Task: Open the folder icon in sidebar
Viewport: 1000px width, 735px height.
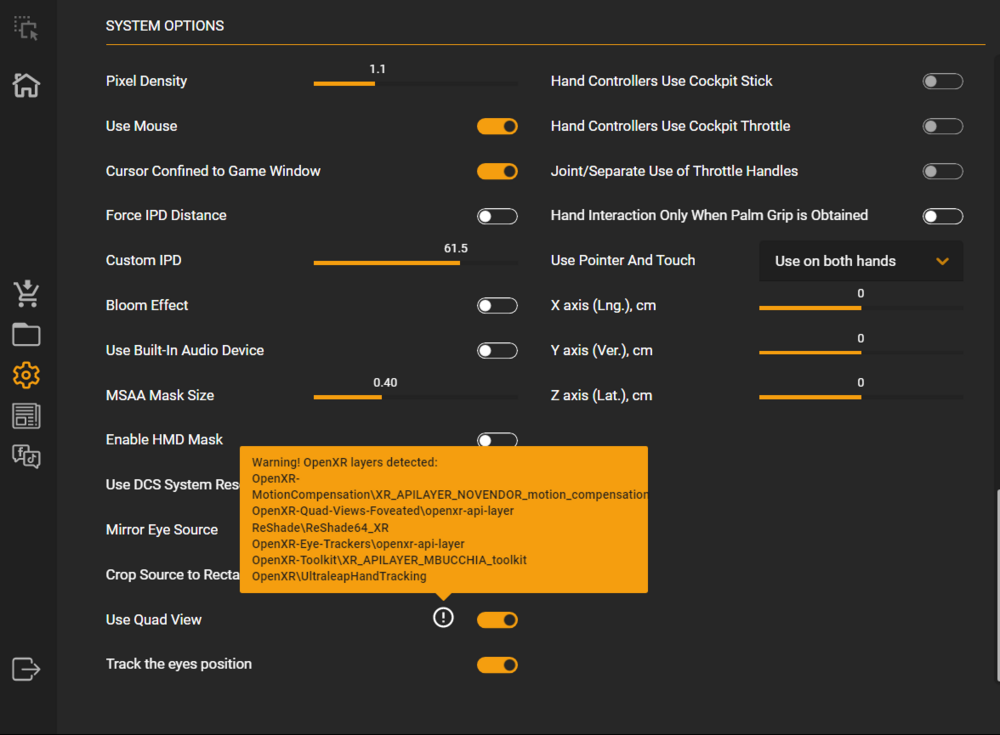Action: (26, 335)
